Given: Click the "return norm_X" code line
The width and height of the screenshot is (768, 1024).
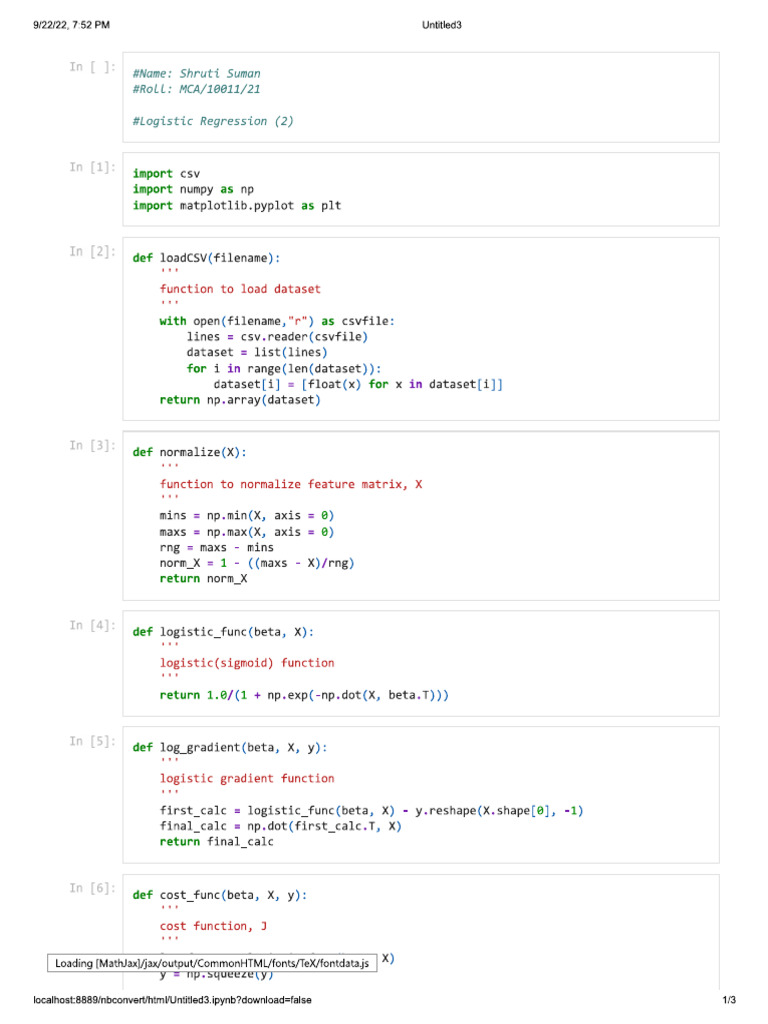Looking at the screenshot, I should pyautogui.click(x=203, y=579).
